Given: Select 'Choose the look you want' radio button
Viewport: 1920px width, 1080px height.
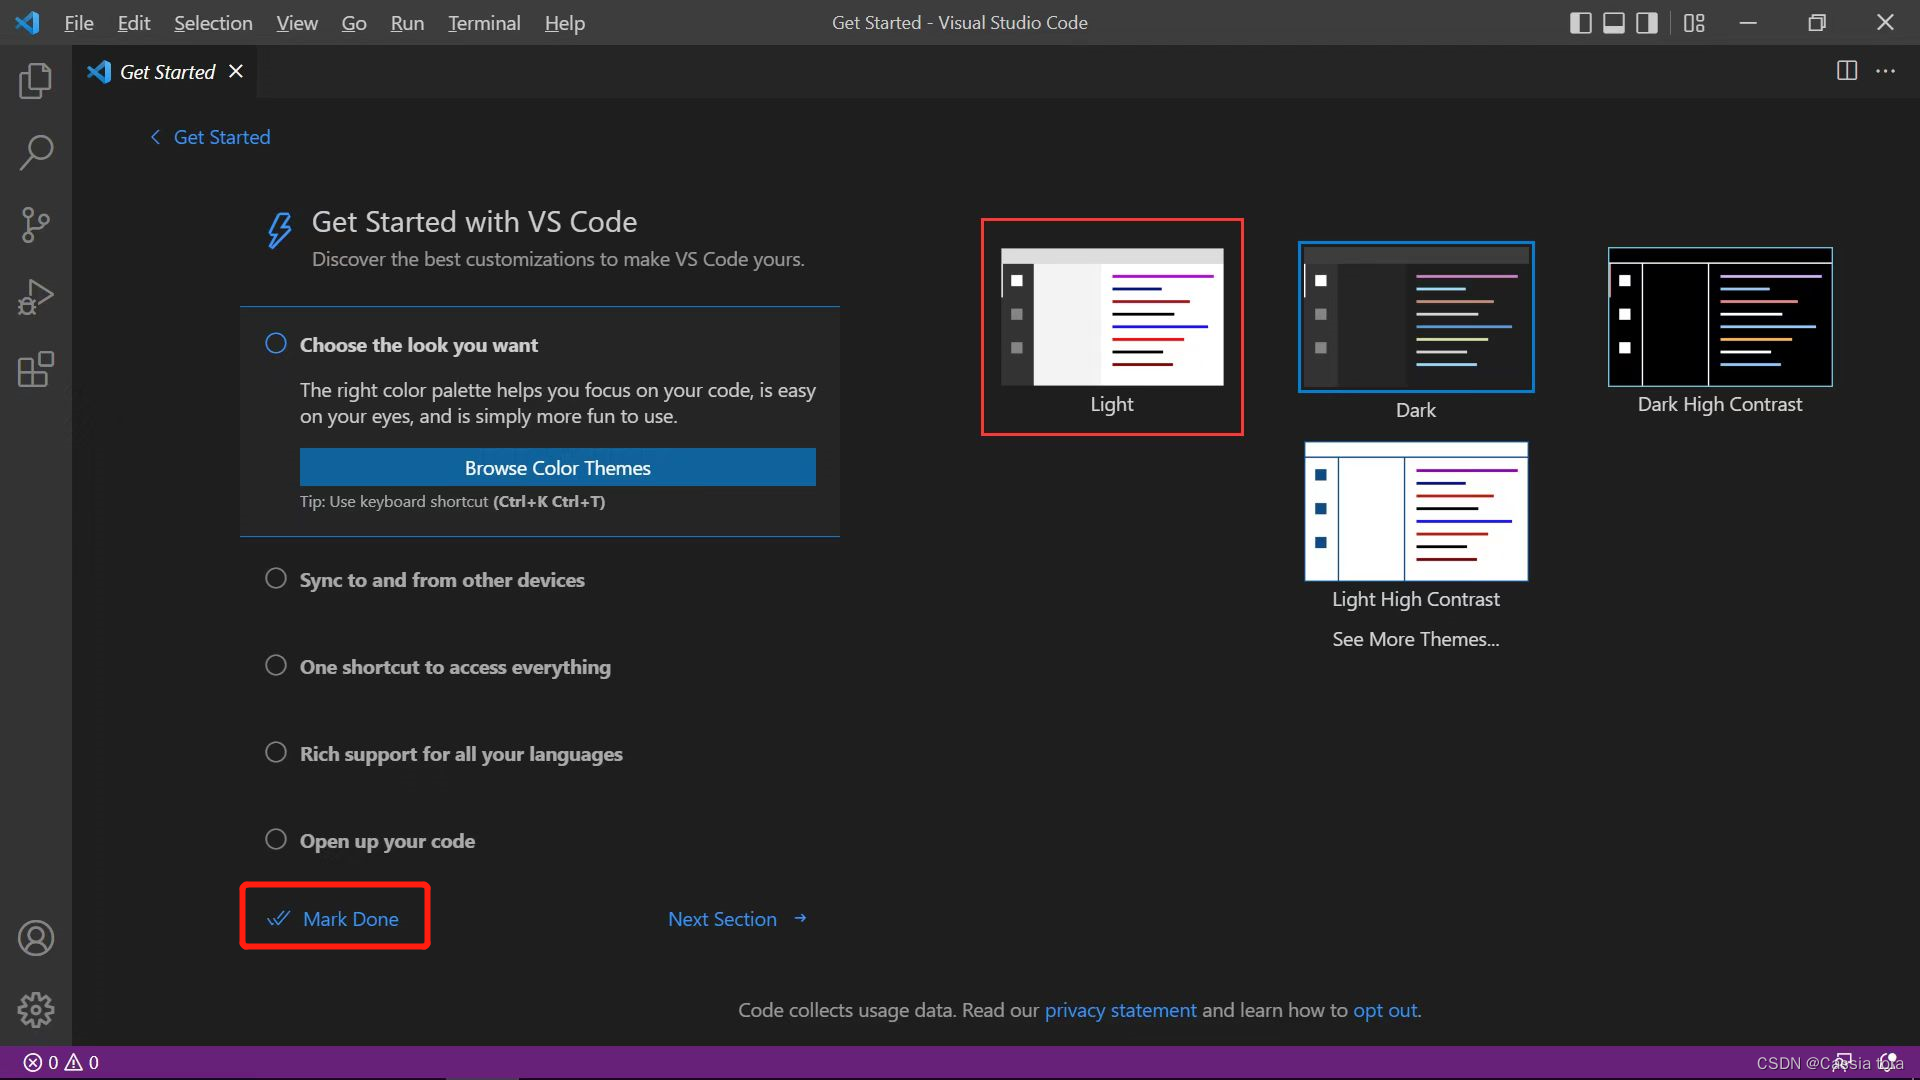Looking at the screenshot, I should click(276, 344).
